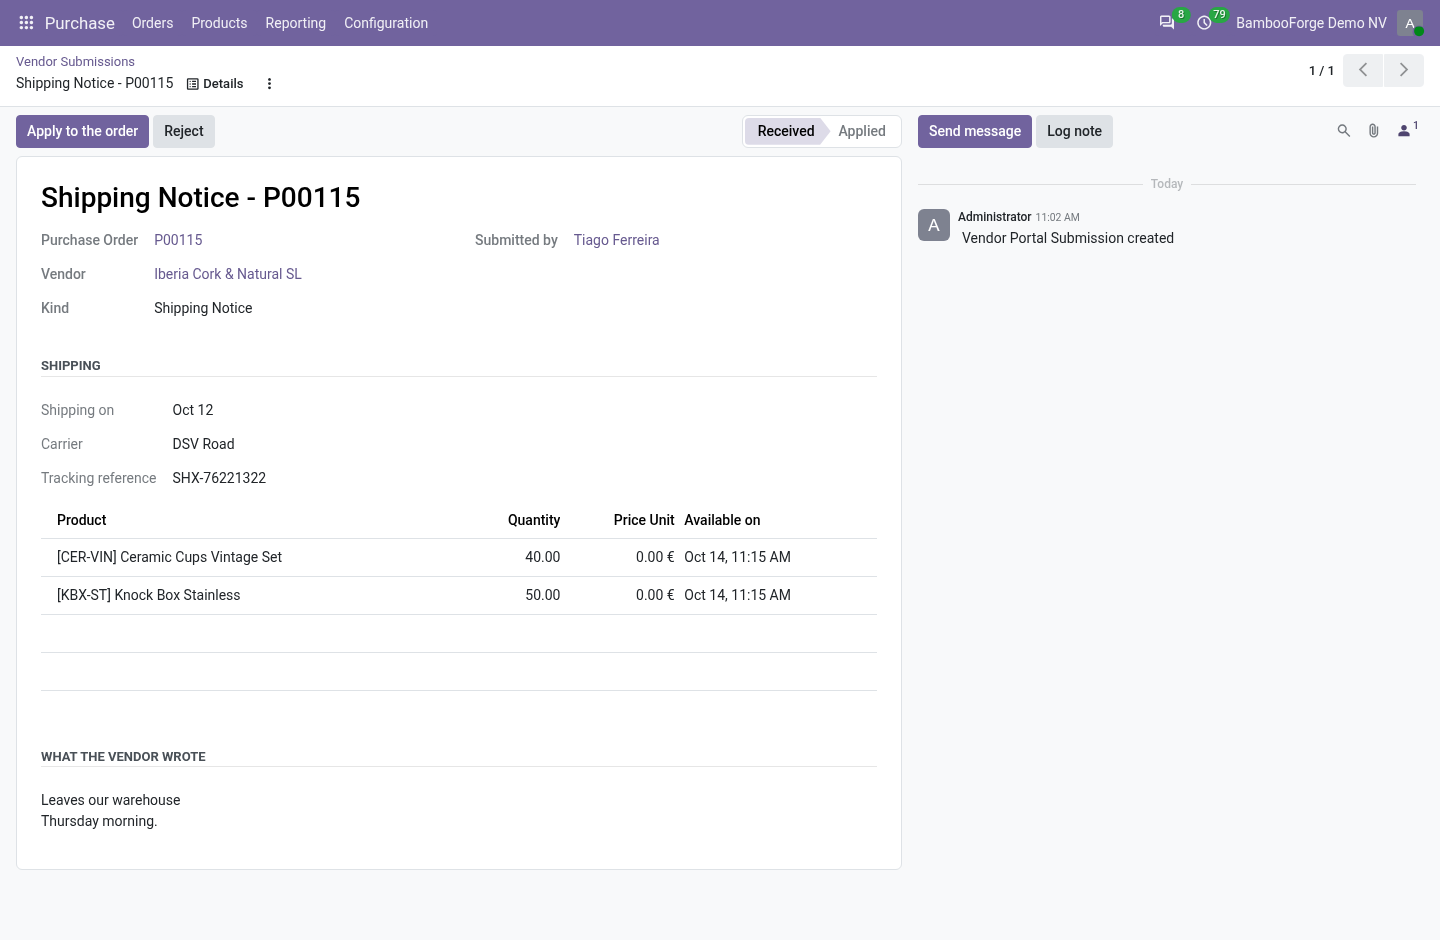Click Apply to the order button
This screenshot has height=940, width=1440.
pos(82,131)
